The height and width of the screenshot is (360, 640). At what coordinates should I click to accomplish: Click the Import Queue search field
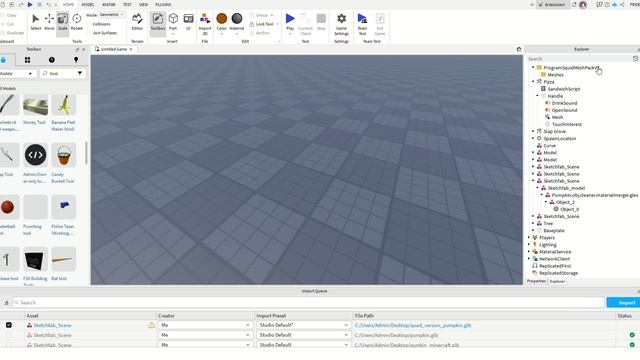308,303
